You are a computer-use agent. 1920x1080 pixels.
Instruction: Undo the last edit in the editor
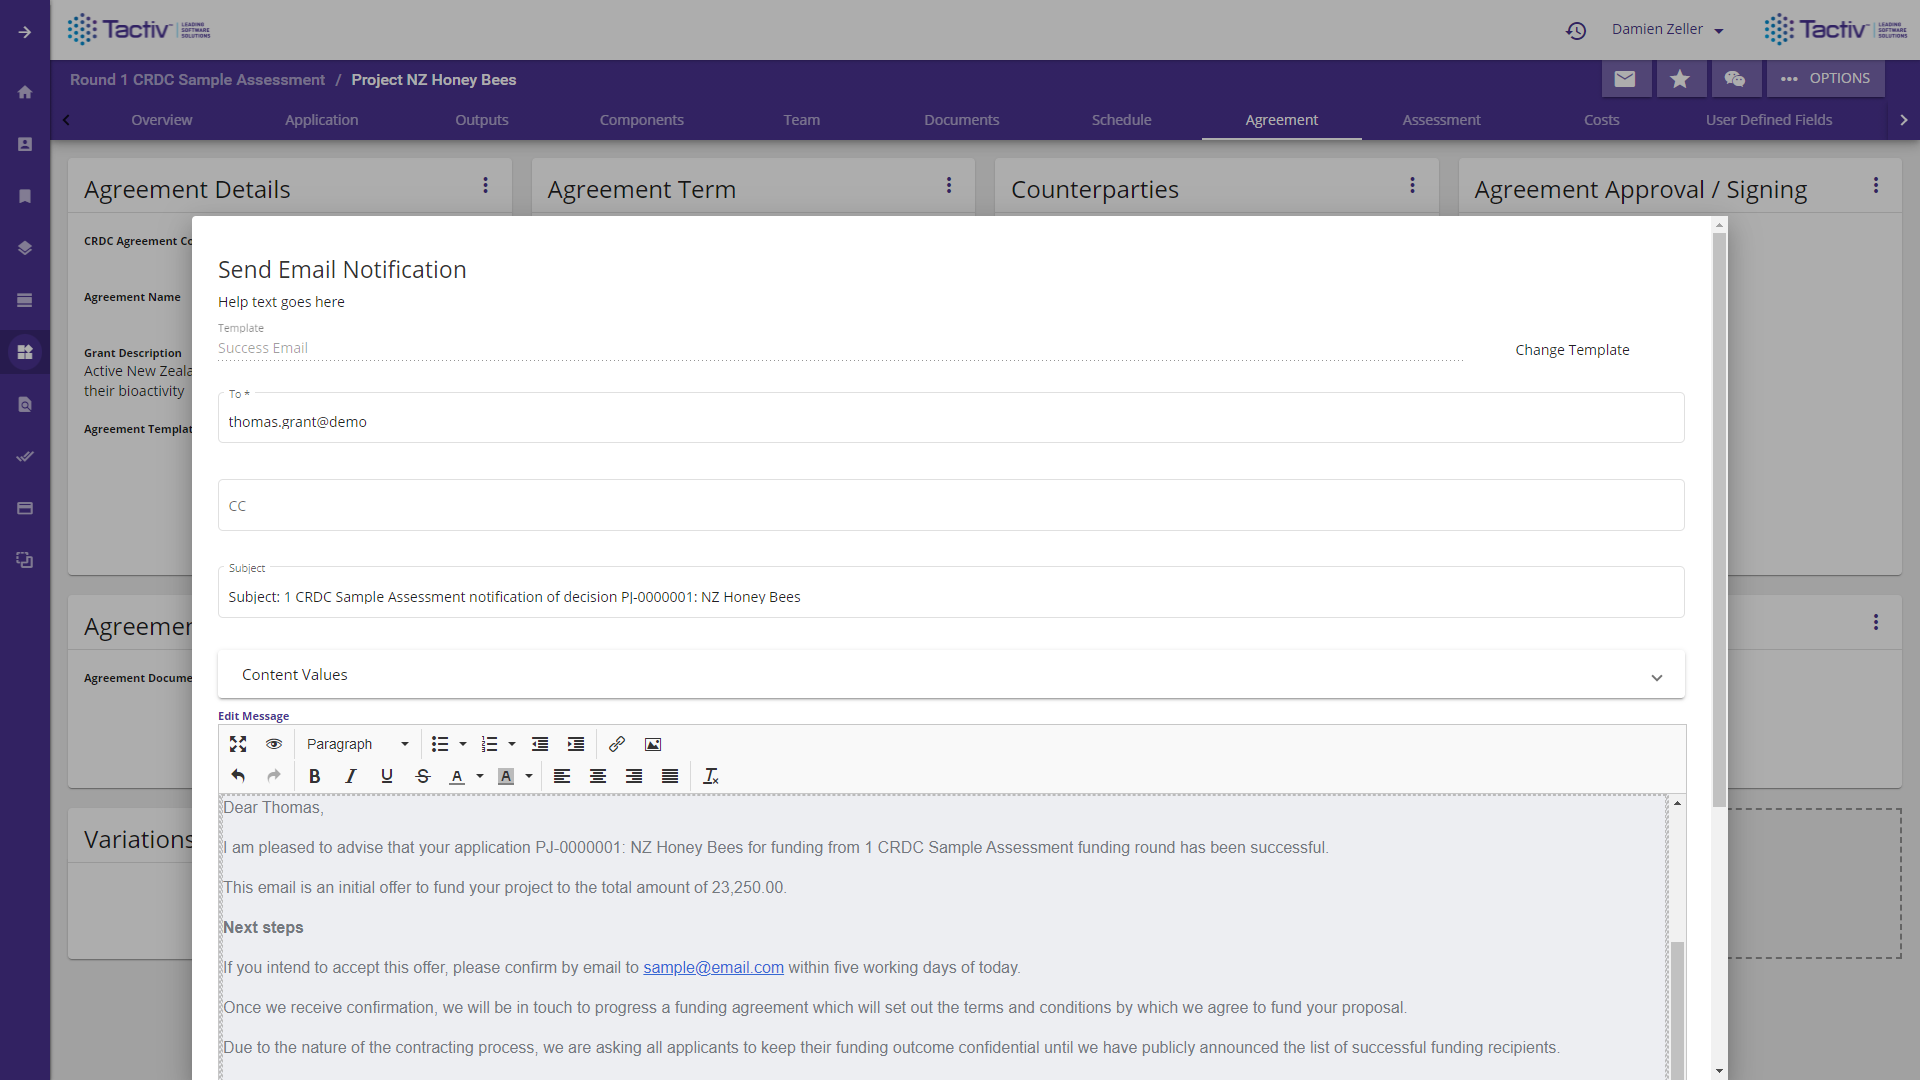click(x=238, y=776)
